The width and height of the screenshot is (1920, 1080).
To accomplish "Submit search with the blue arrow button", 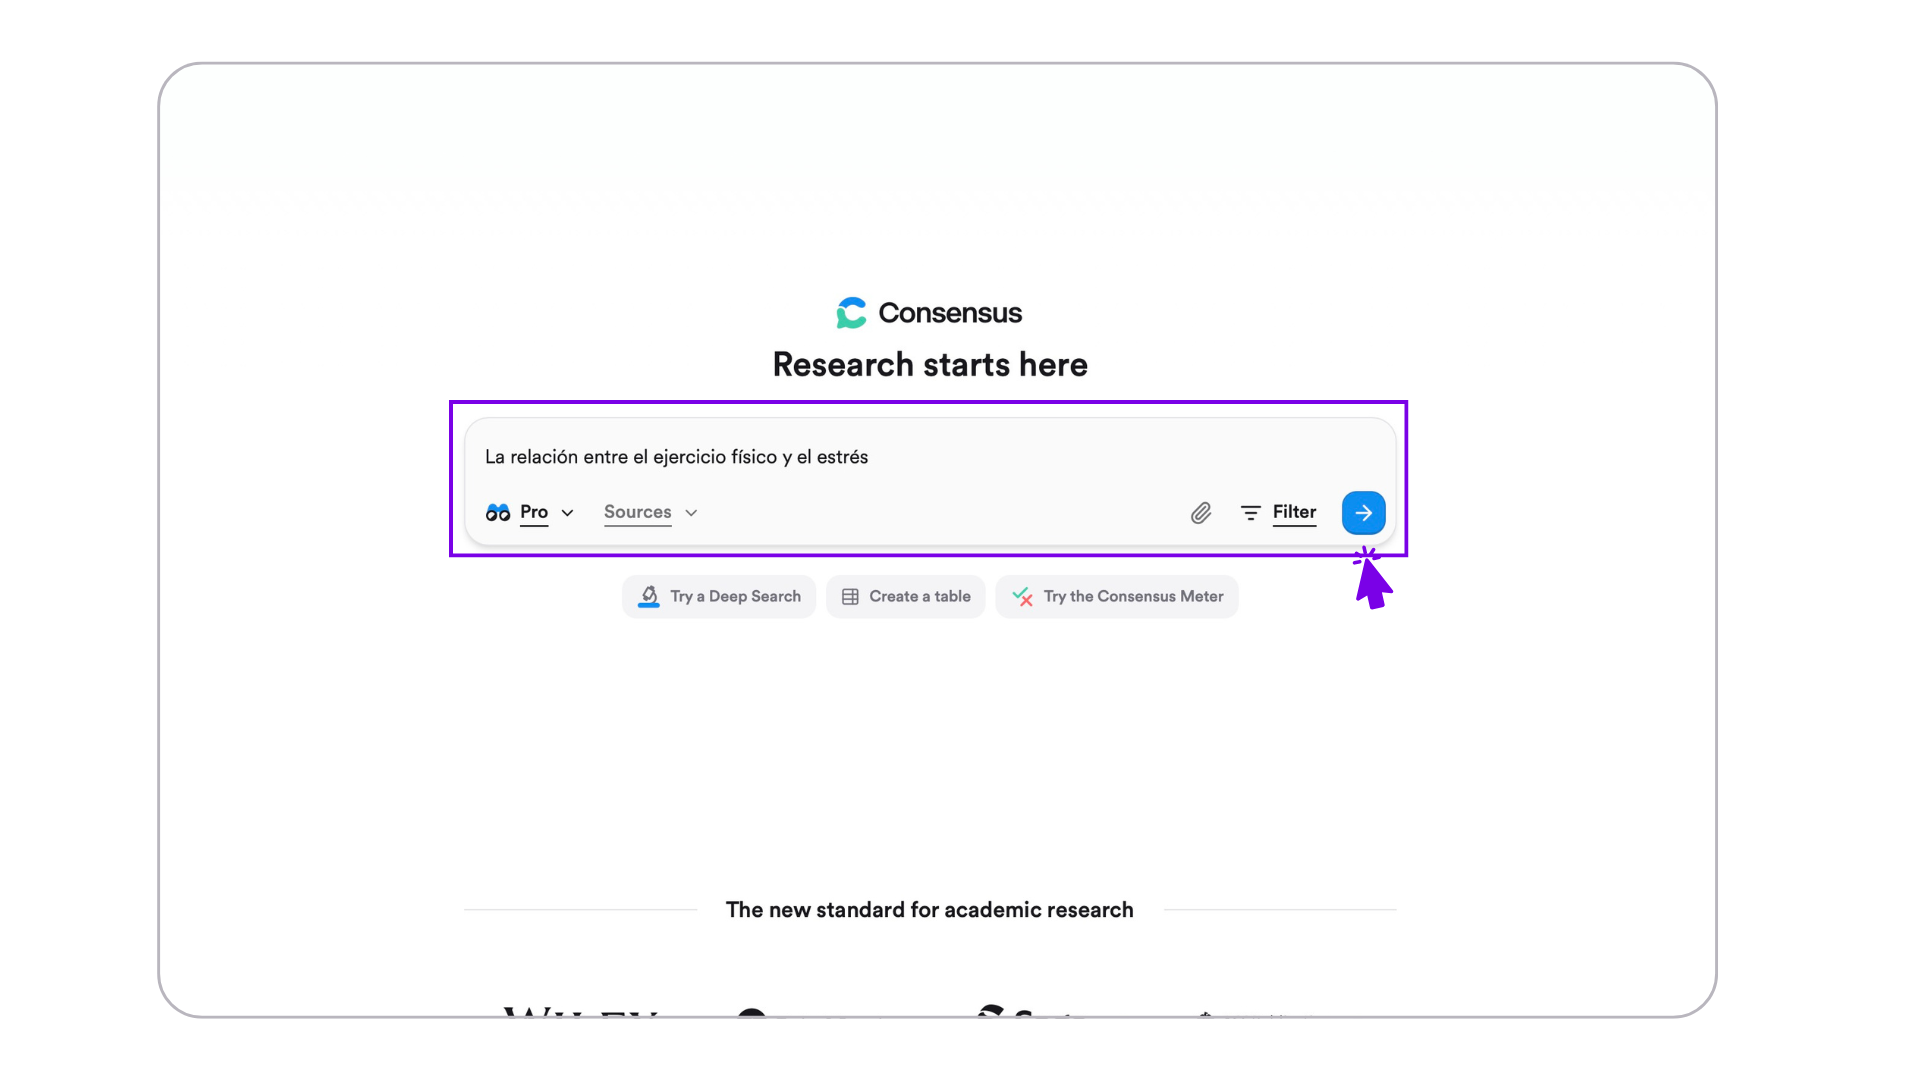I will coord(1363,513).
